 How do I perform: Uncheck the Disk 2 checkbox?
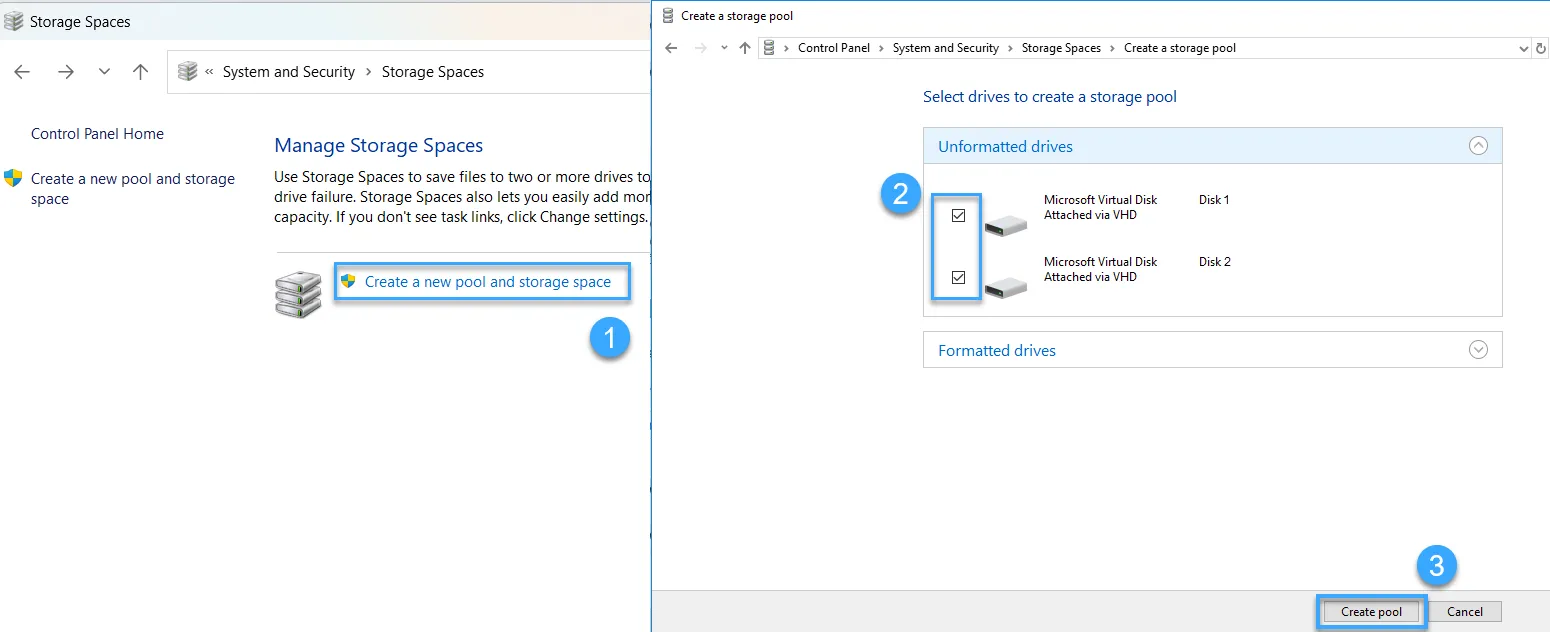pos(958,277)
